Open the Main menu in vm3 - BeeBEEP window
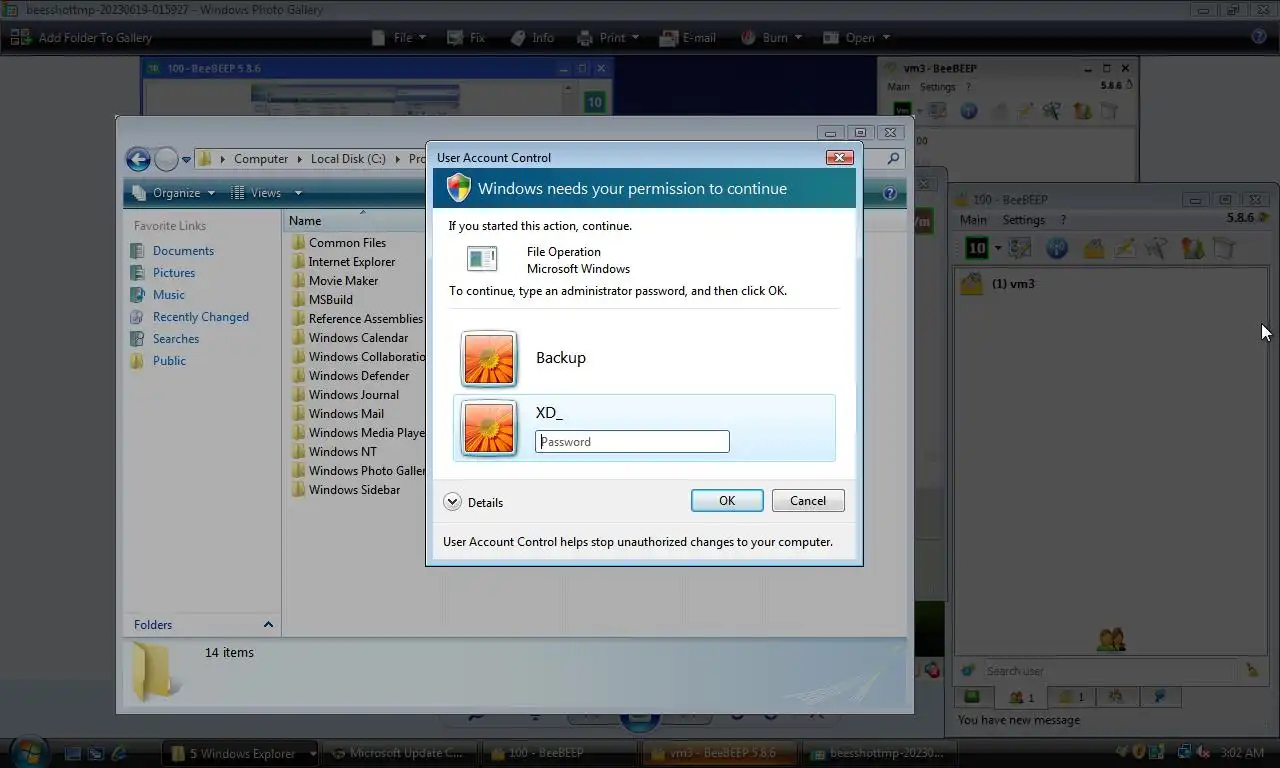Viewport: 1280px width, 768px height. pos(899,87)
